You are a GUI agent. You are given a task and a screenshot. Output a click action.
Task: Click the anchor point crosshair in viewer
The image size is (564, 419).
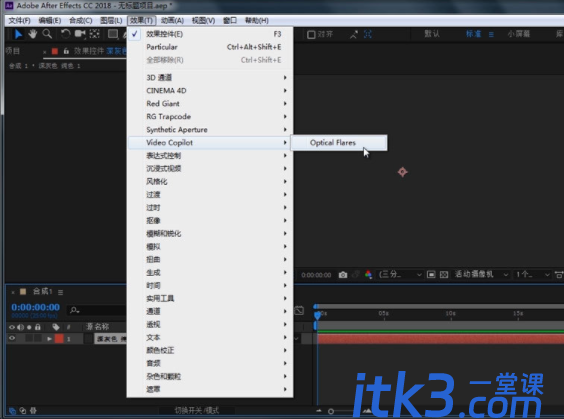(402, 172)
